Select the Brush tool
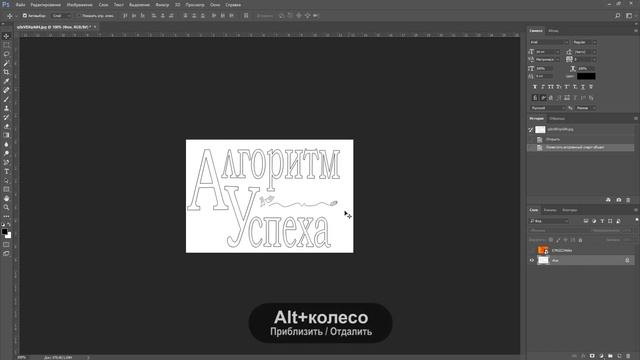 pyautogui.click(x=6, y=99)
